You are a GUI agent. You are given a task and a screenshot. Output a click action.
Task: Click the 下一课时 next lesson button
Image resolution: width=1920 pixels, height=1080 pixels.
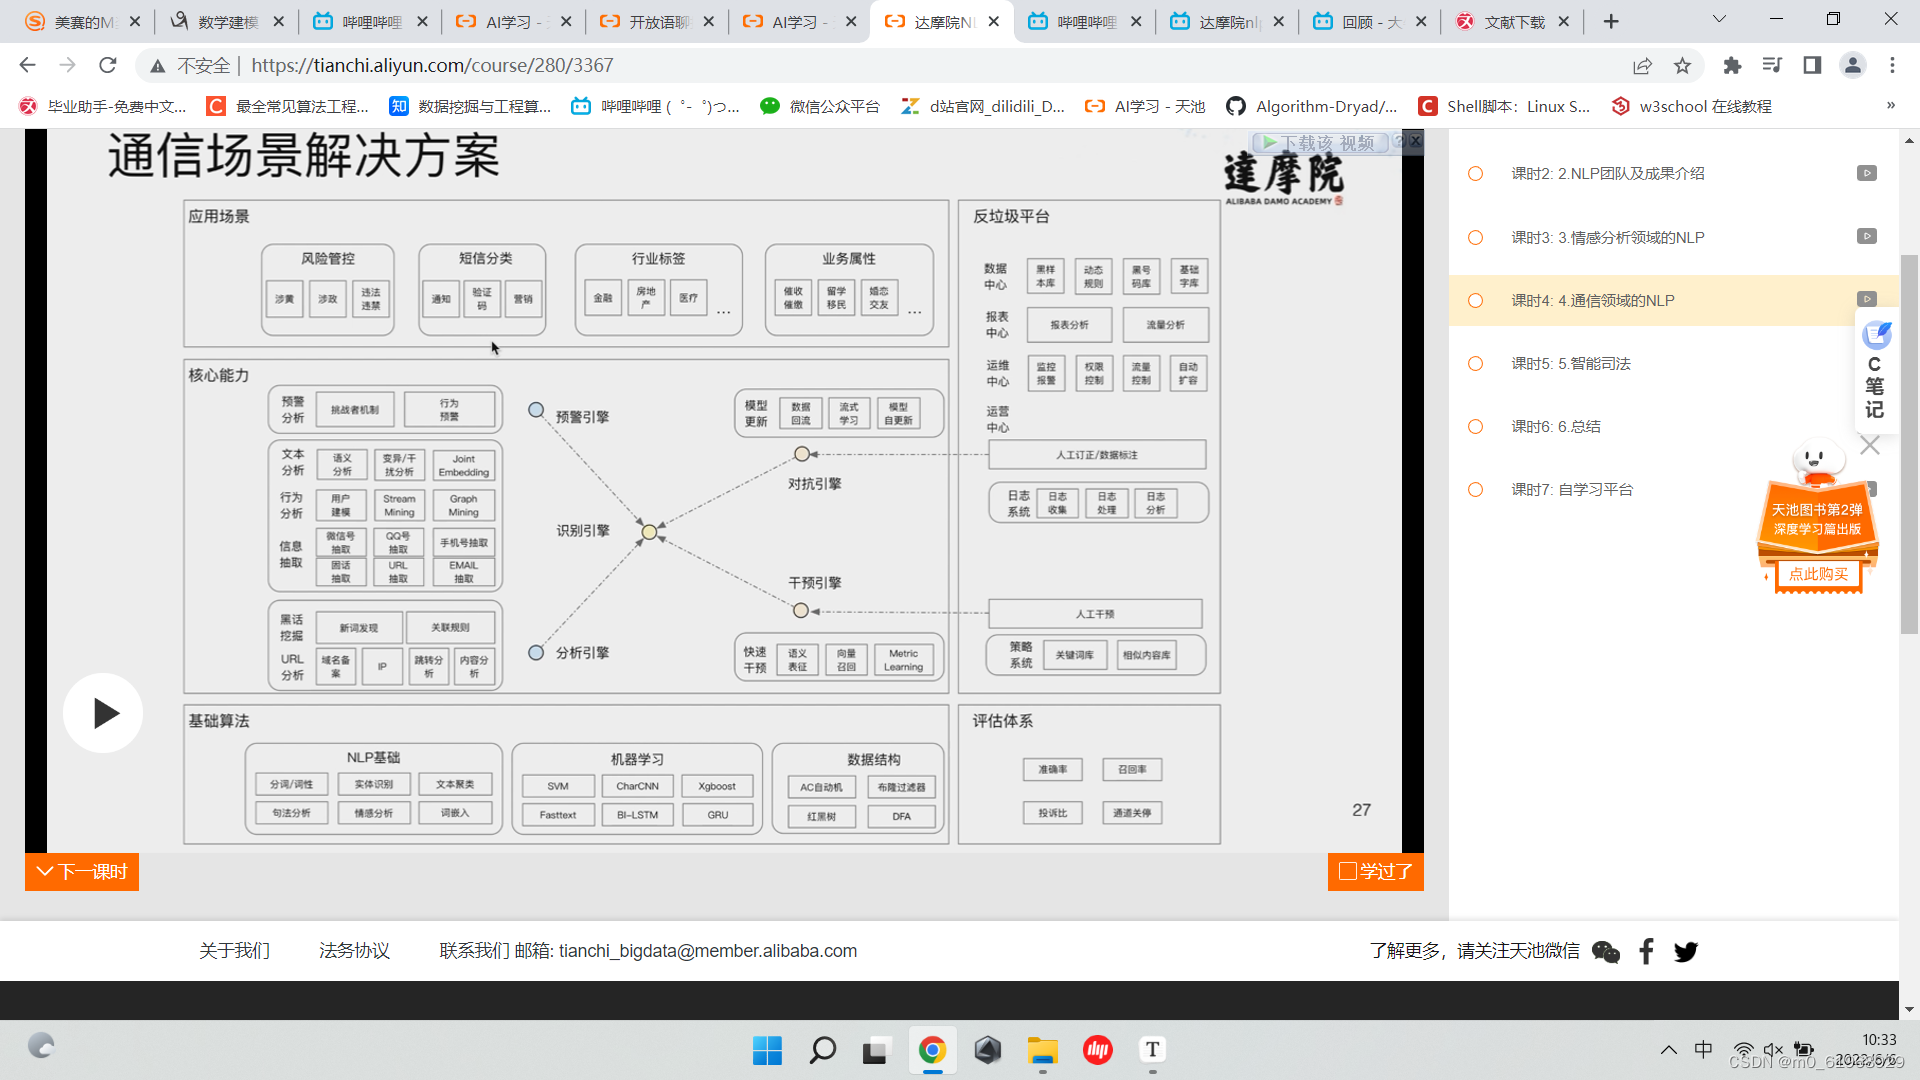82,870
